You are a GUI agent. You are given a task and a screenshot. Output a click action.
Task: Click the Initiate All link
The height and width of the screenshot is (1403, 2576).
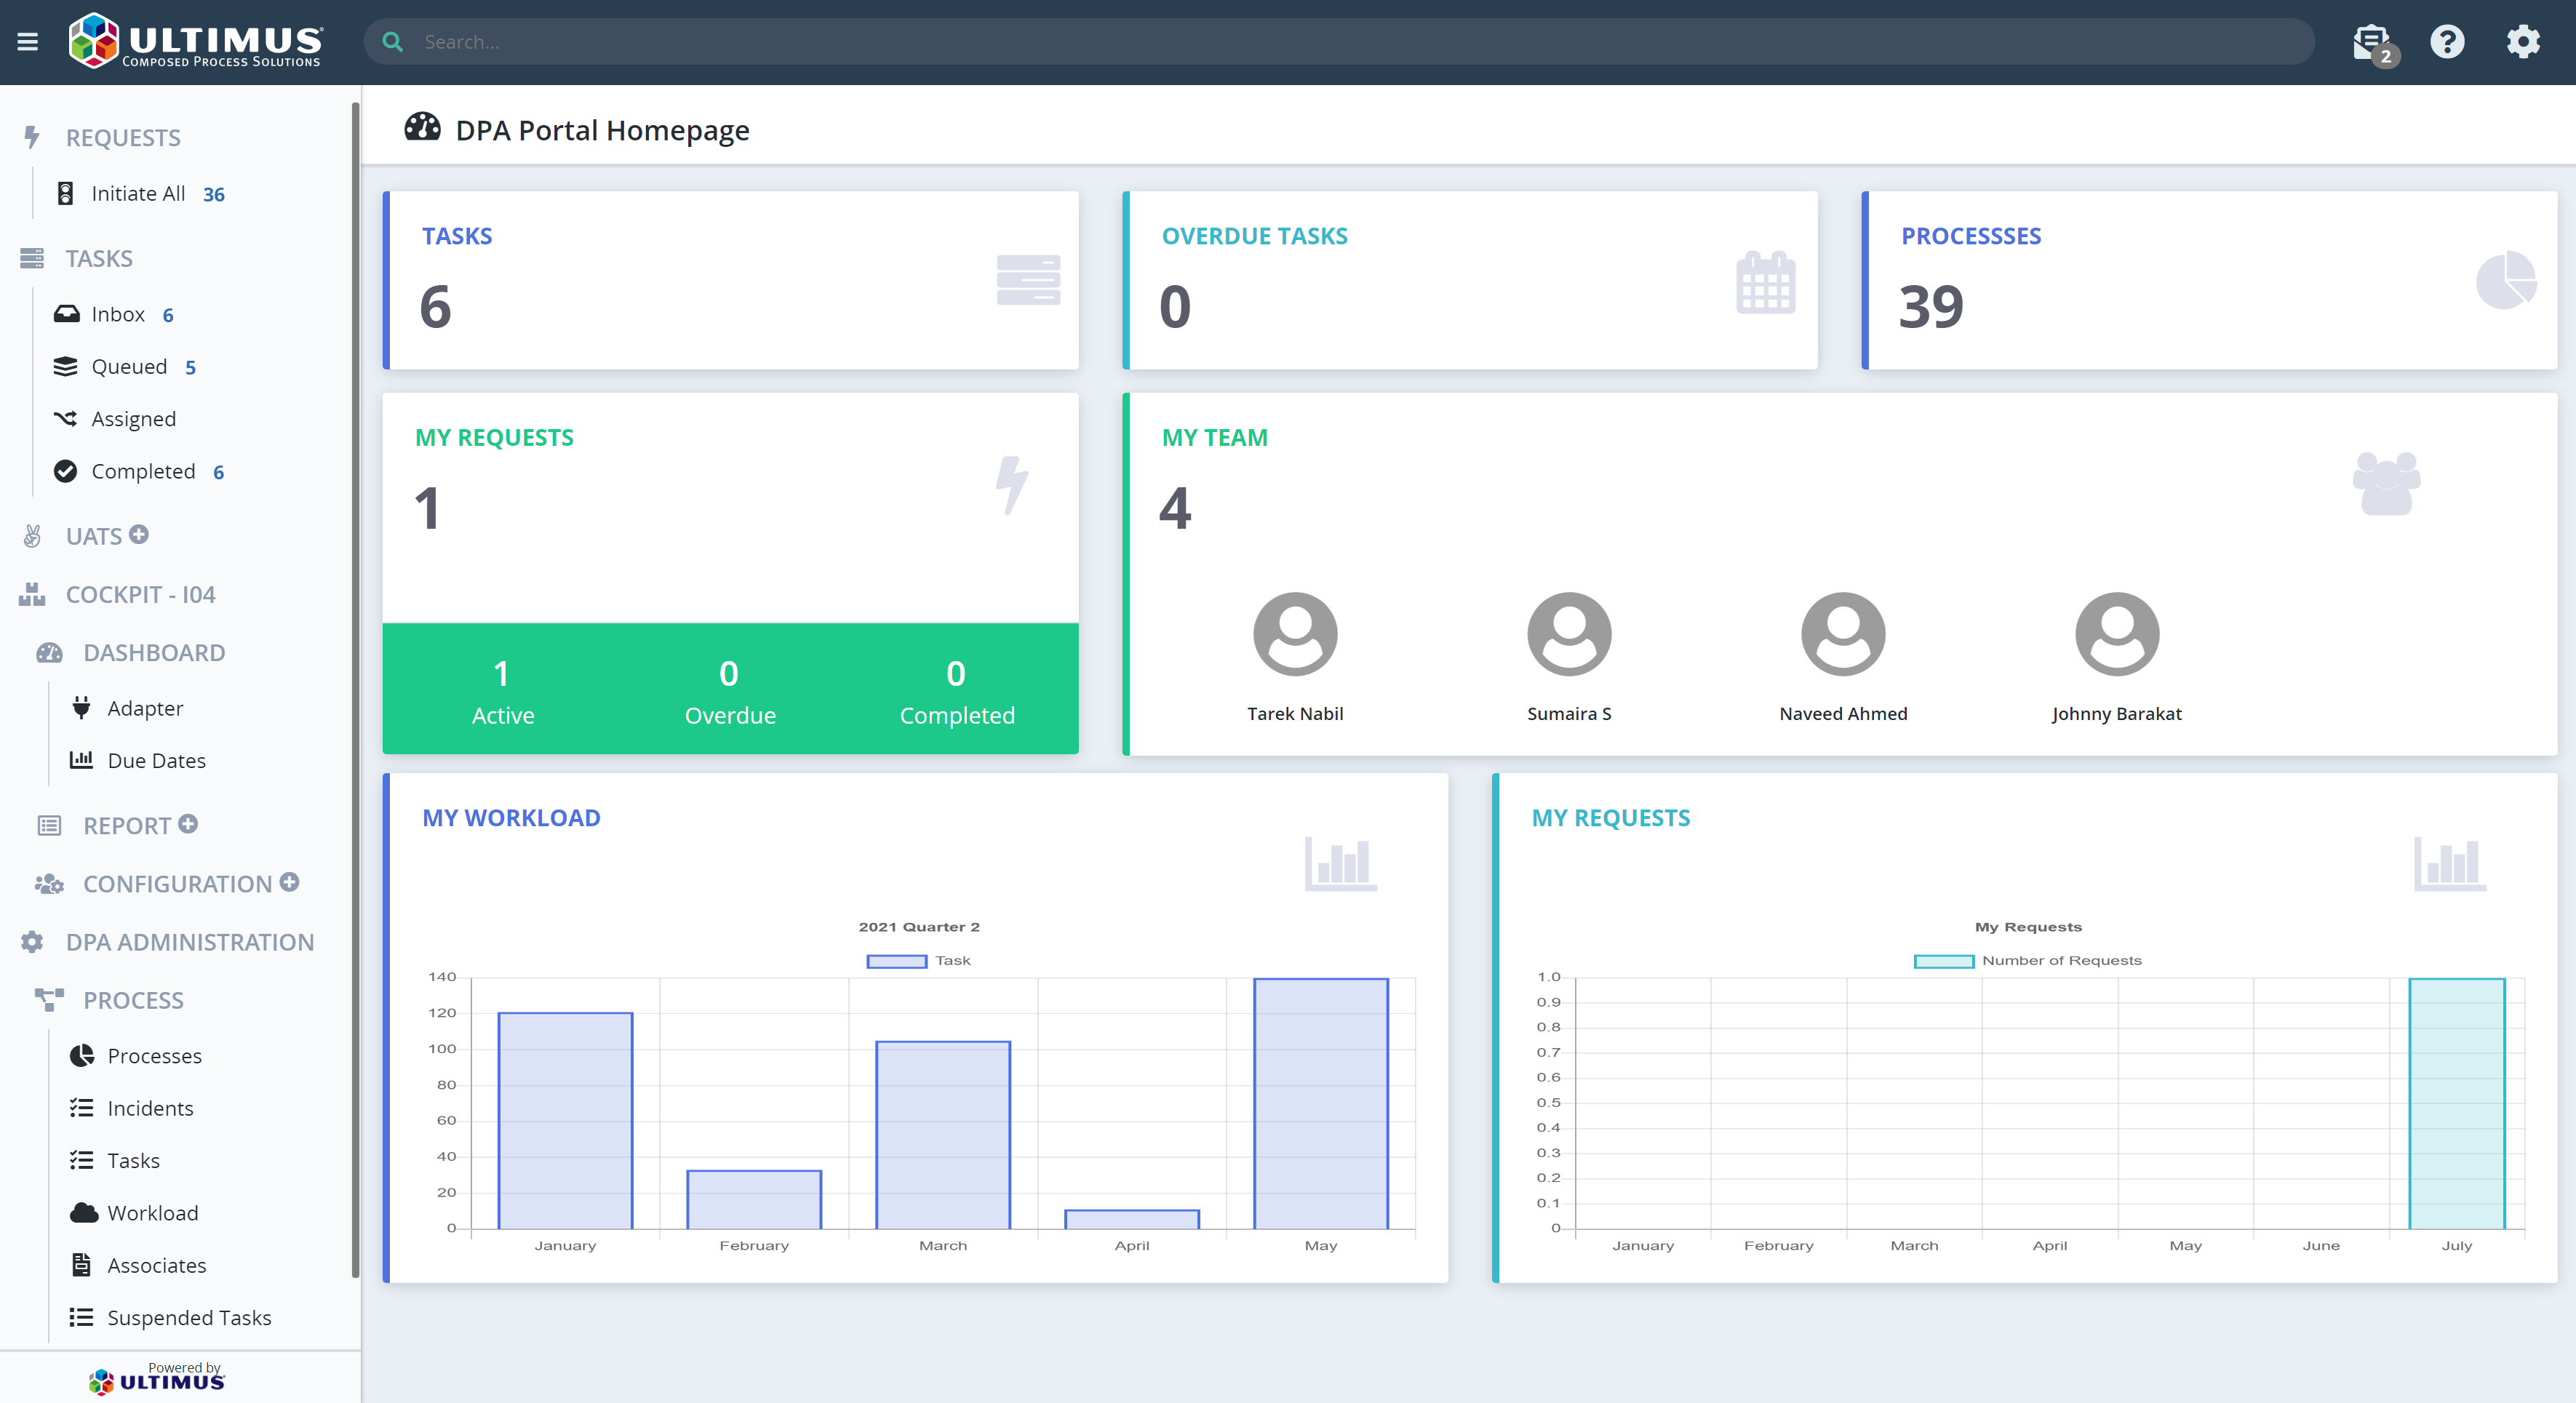[x=138, y=193]
